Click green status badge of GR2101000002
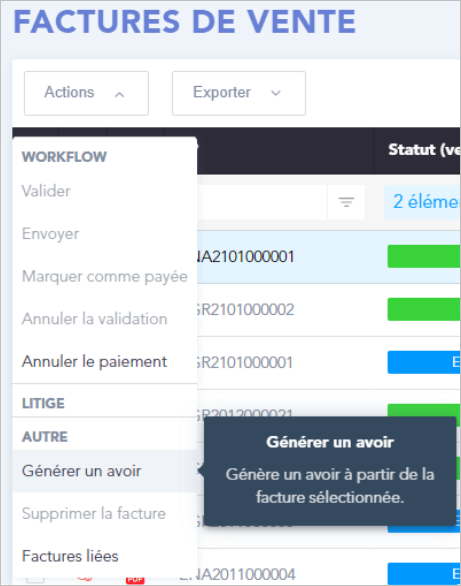Screen dimensions: 461x586 pos(424,309)
